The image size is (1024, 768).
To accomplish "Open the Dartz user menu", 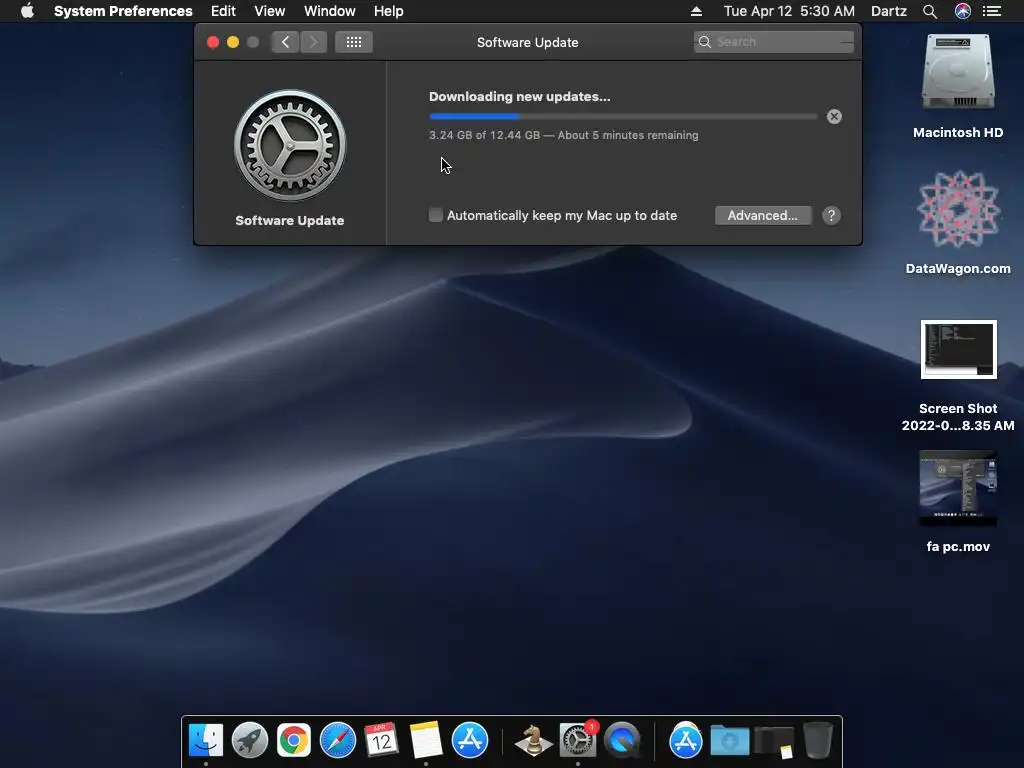I will coord(889,11).
